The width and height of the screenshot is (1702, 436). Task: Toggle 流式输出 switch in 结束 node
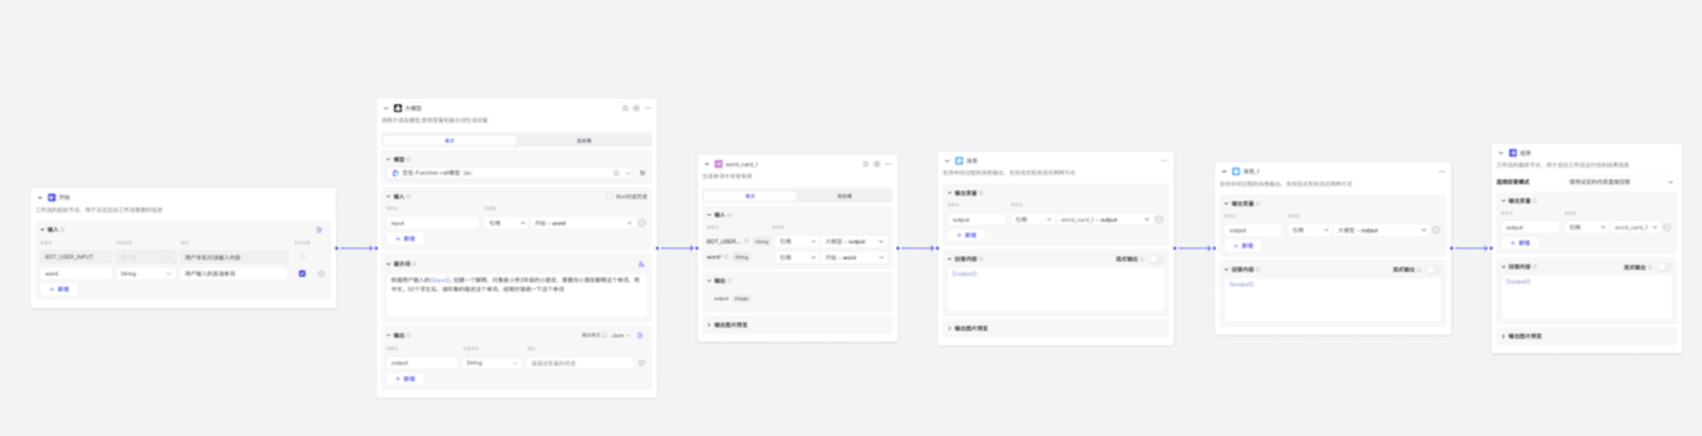click(x=1663, y=267)
